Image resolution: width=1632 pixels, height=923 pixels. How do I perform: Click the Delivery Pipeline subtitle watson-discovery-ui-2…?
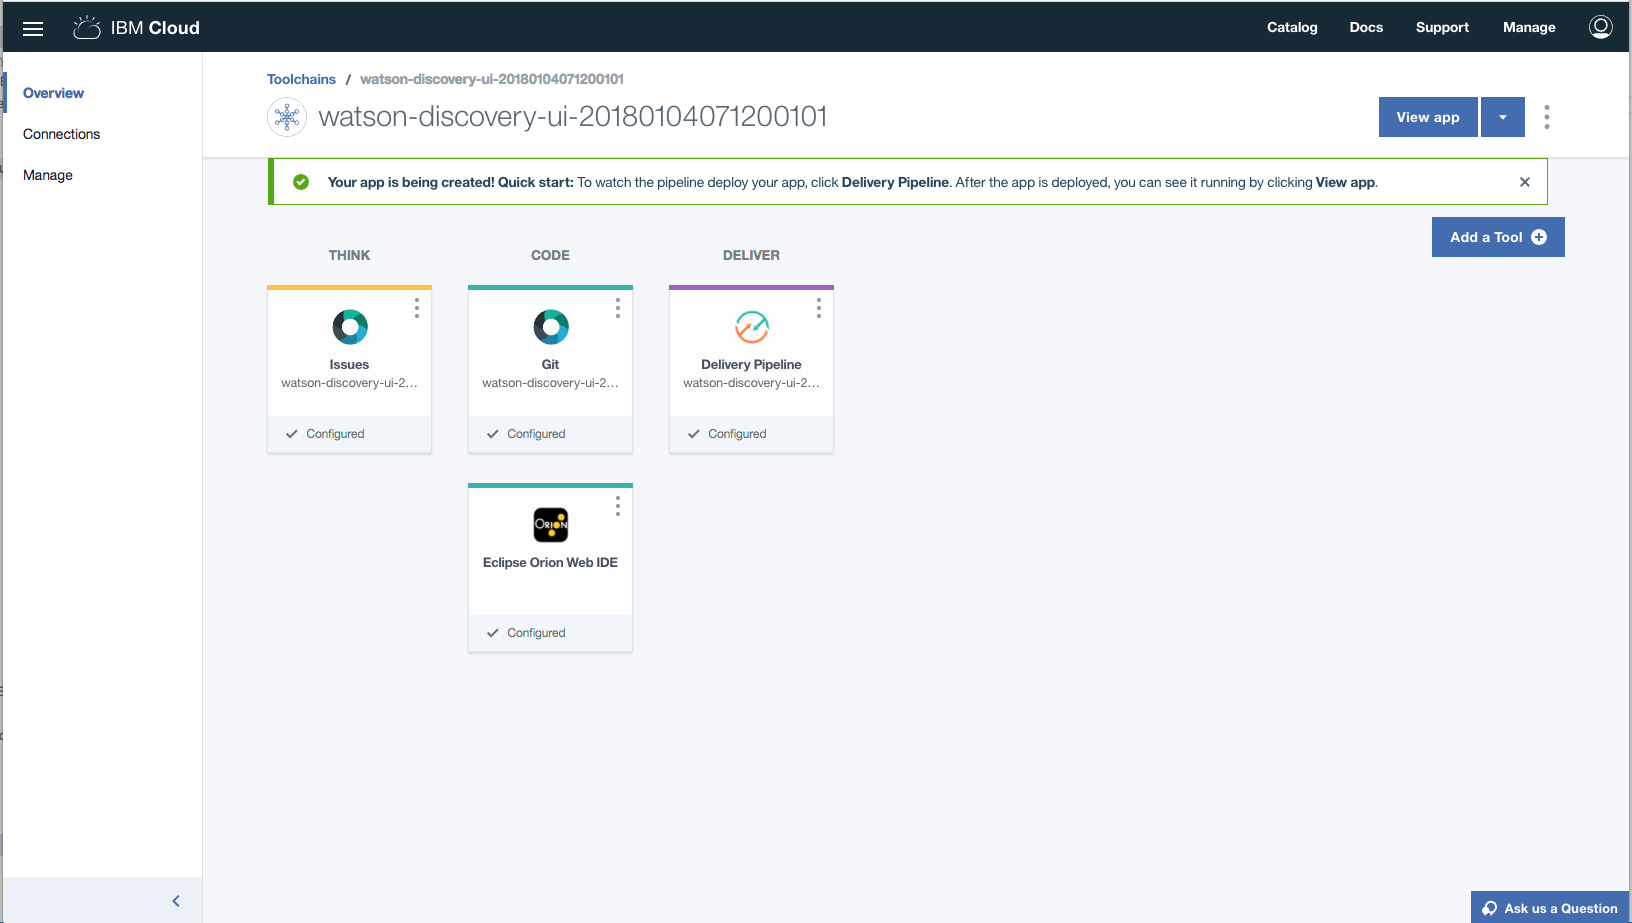pyautogui.click(x=751, y=383)
